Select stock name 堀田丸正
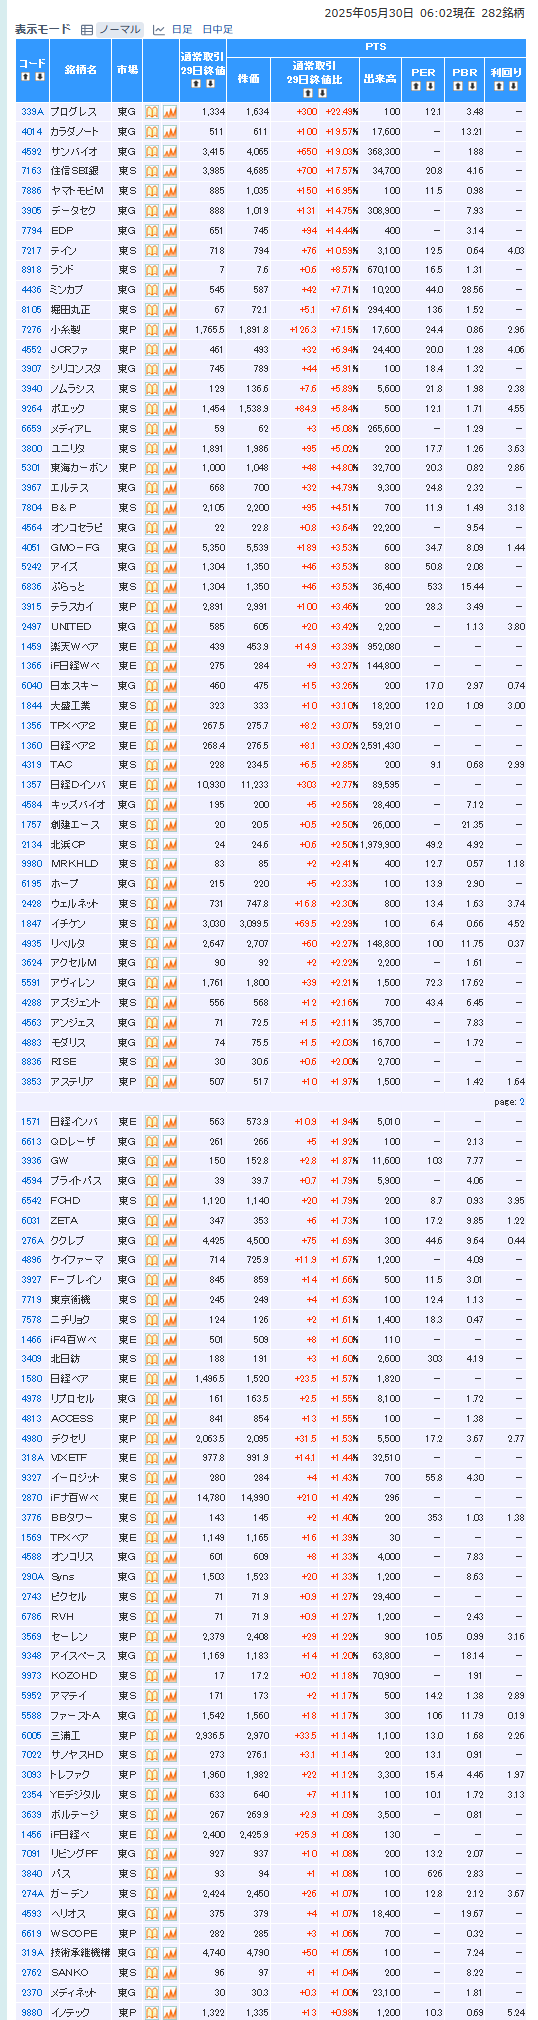 [x=70, y=310]
